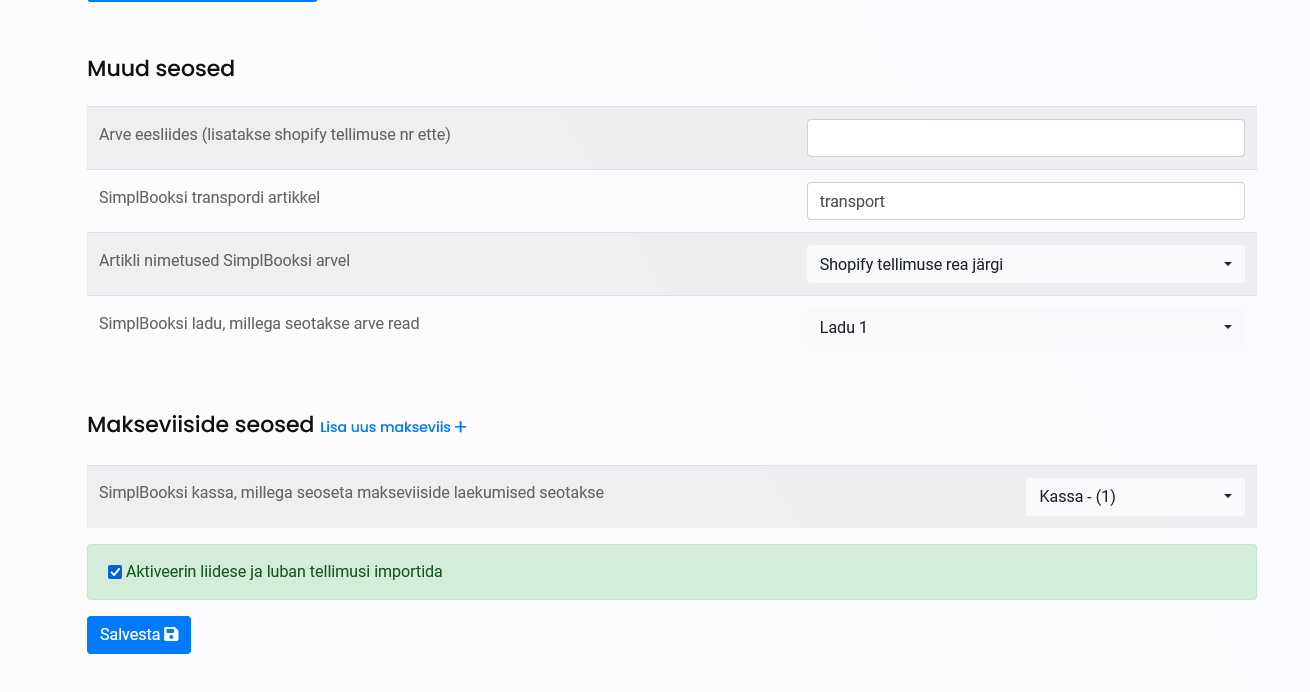Click the plus icon beside Lisa uus makseviis

[x=461, y=427]
